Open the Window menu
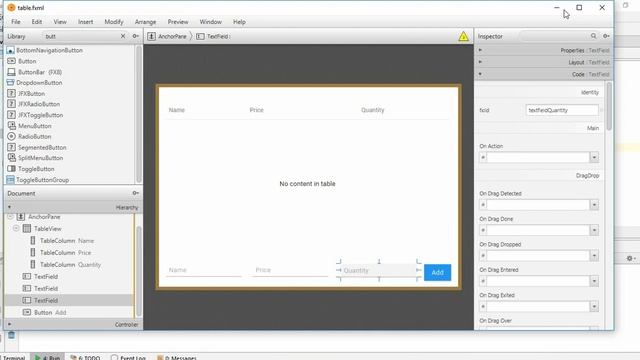The width and height of the screenshot is (640, 360). pos(210,22)
